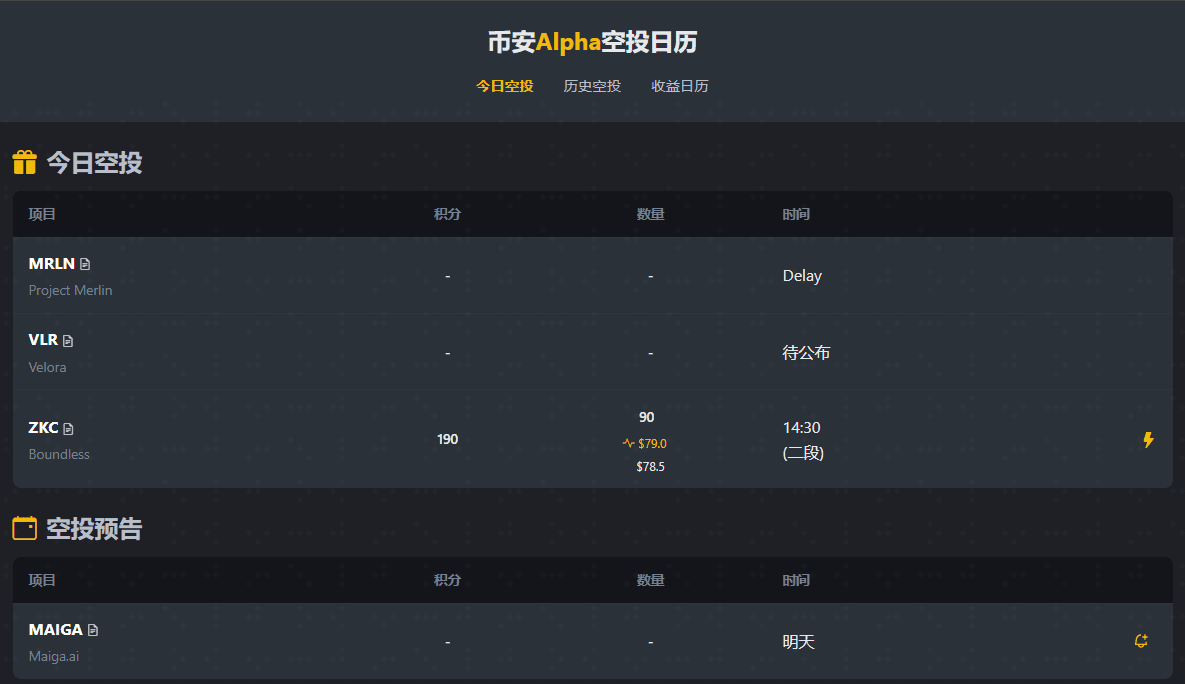Switch to the 历史空投 tab
Viewport: 1185px width, 684px height.
(x=592, y=86)
